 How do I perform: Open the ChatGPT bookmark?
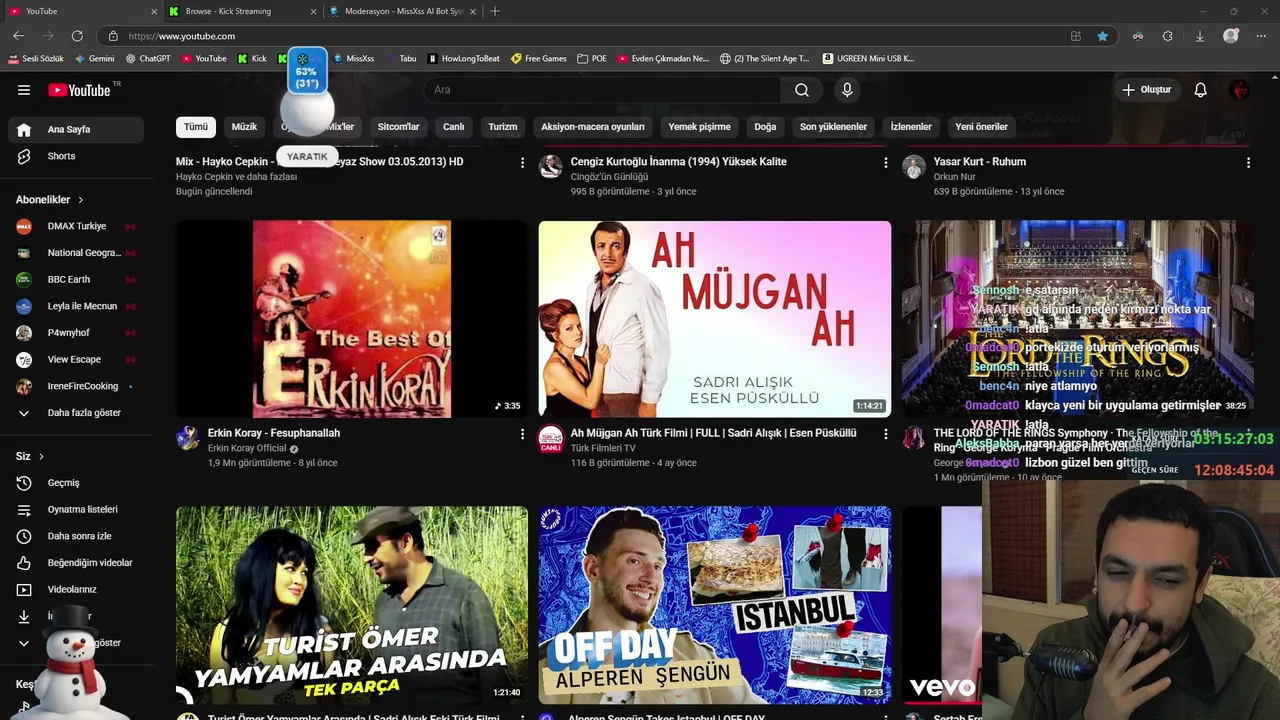[148, 59]
